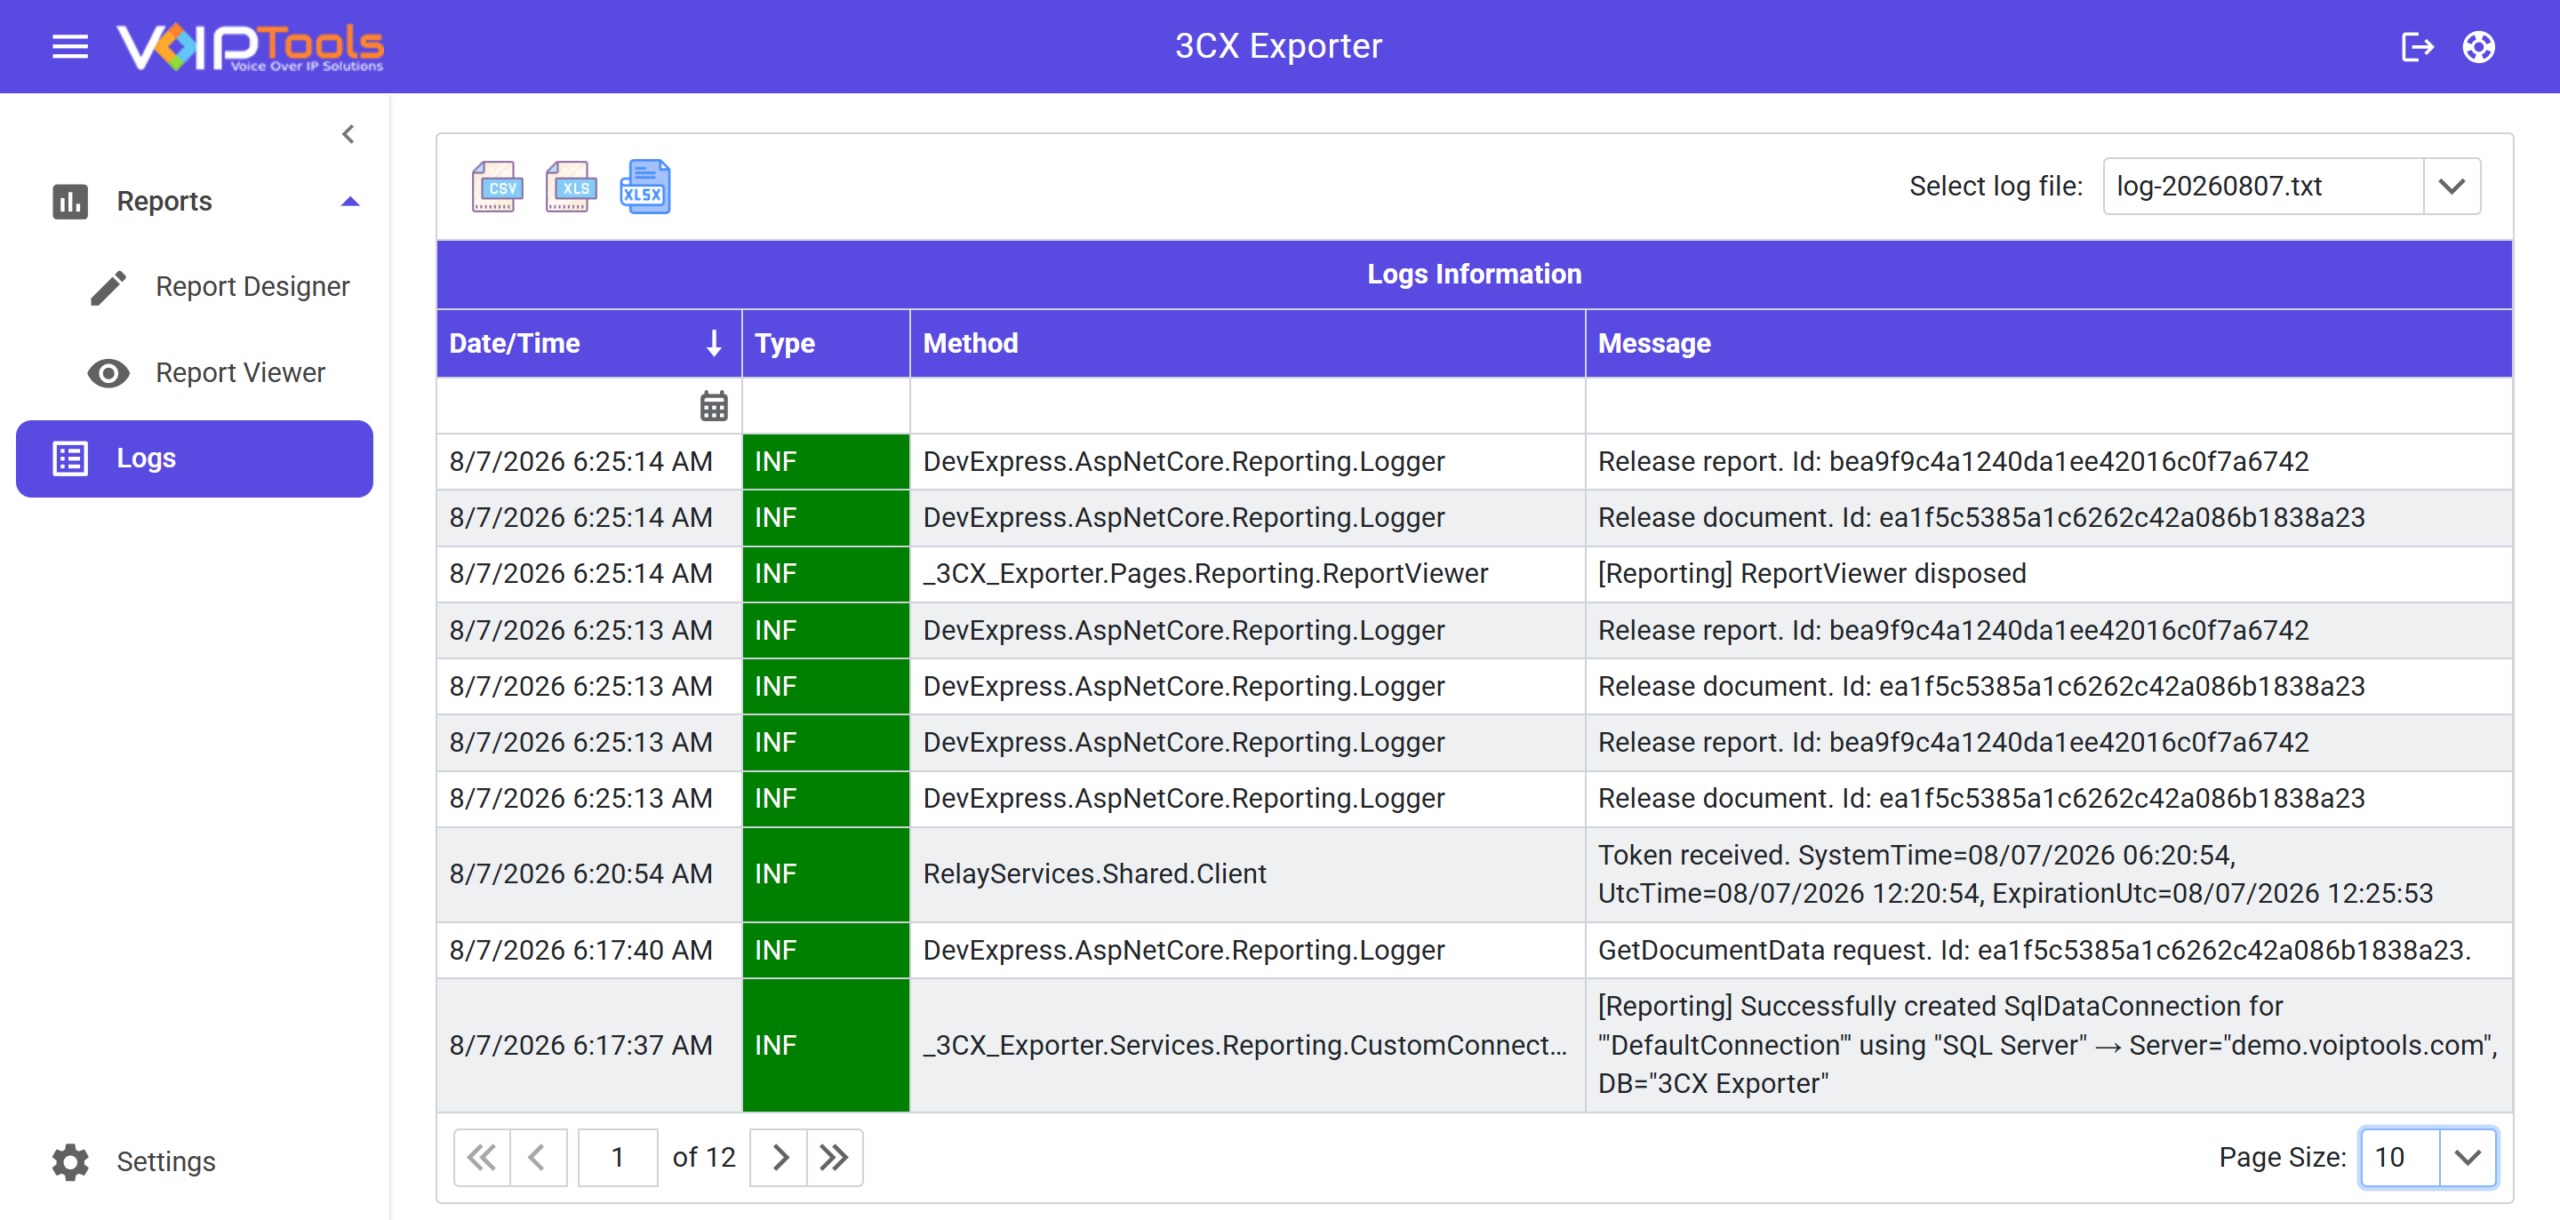The width and height of the screenshot is (2560, 1220).
Task: Go to the next page
Action: click(779, 1158)
